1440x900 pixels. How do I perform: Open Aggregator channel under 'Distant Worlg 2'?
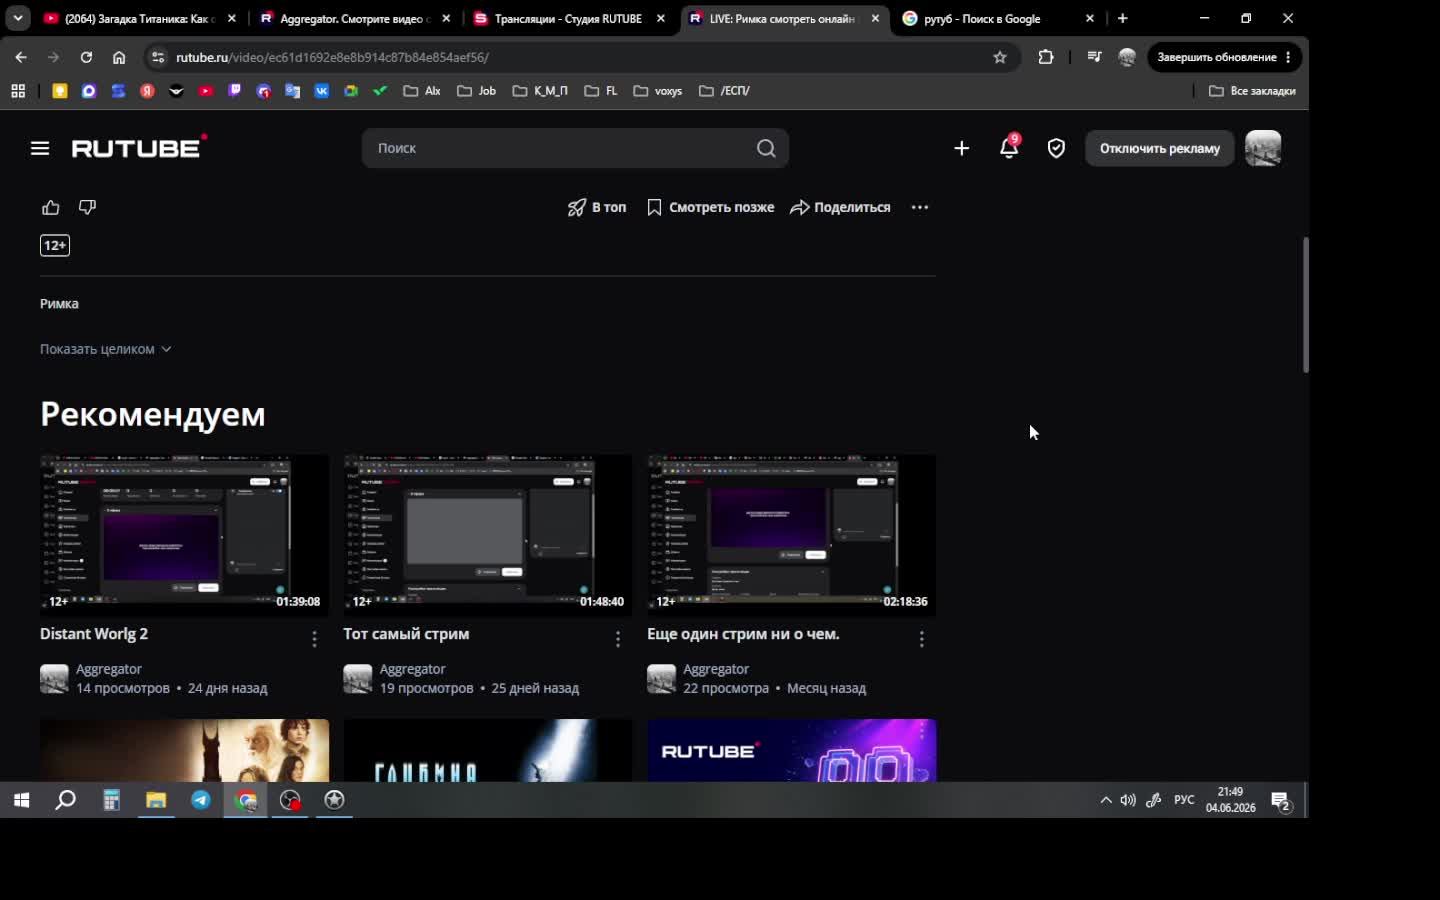109,669
